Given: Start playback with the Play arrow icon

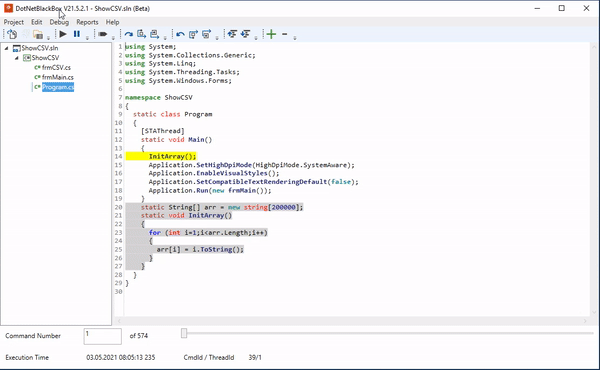Looking at the screenshot, I should (x=63, y=34).
